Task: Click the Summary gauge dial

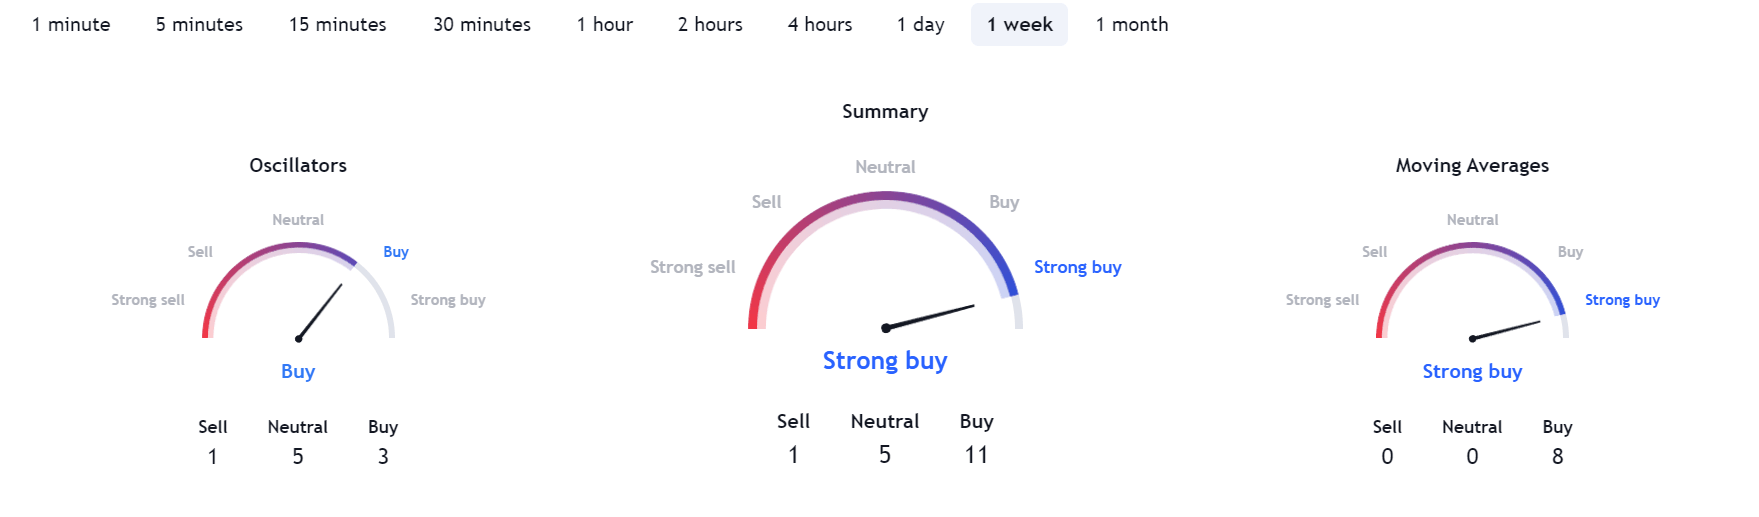Action: point(885,260)
